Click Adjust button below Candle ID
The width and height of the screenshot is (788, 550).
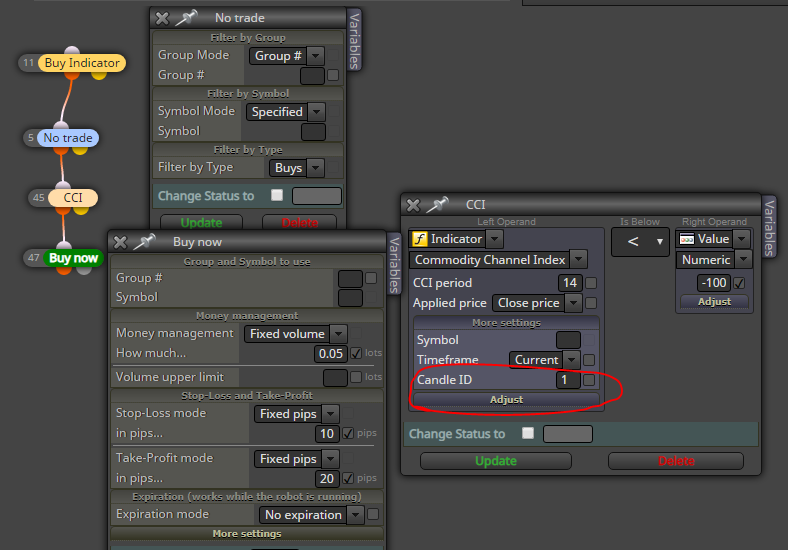[x=507, y=399]
